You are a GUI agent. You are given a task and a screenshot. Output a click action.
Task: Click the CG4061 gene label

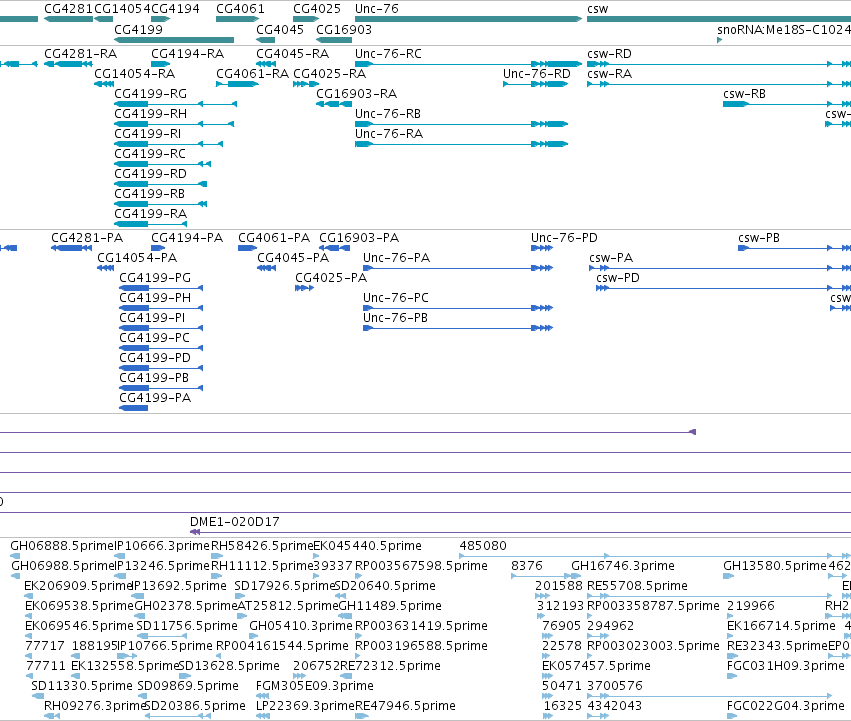[240, 9]
